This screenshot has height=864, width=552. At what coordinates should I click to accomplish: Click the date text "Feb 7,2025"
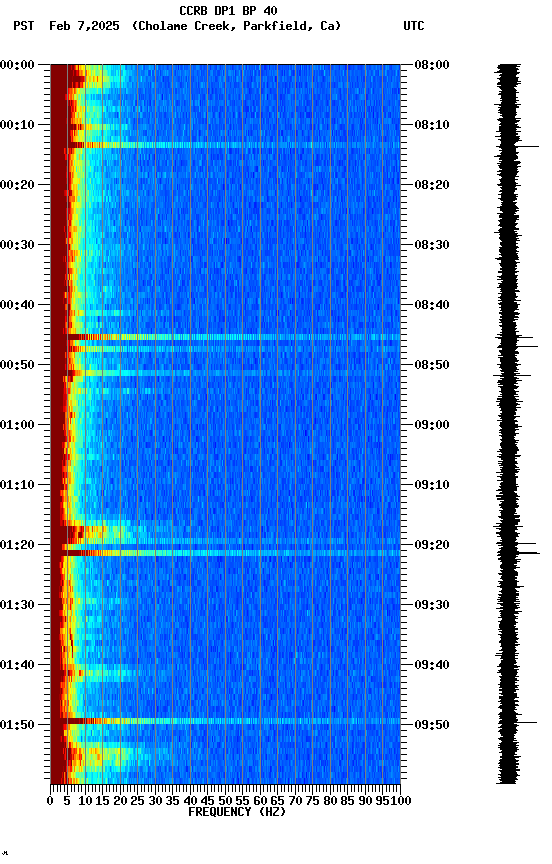84,26
